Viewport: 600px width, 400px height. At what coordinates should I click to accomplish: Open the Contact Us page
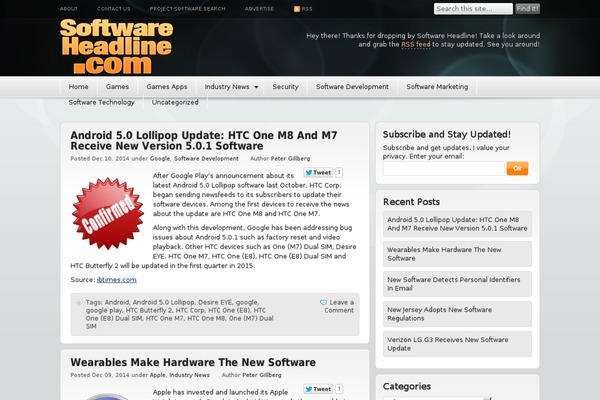[114, 9]
